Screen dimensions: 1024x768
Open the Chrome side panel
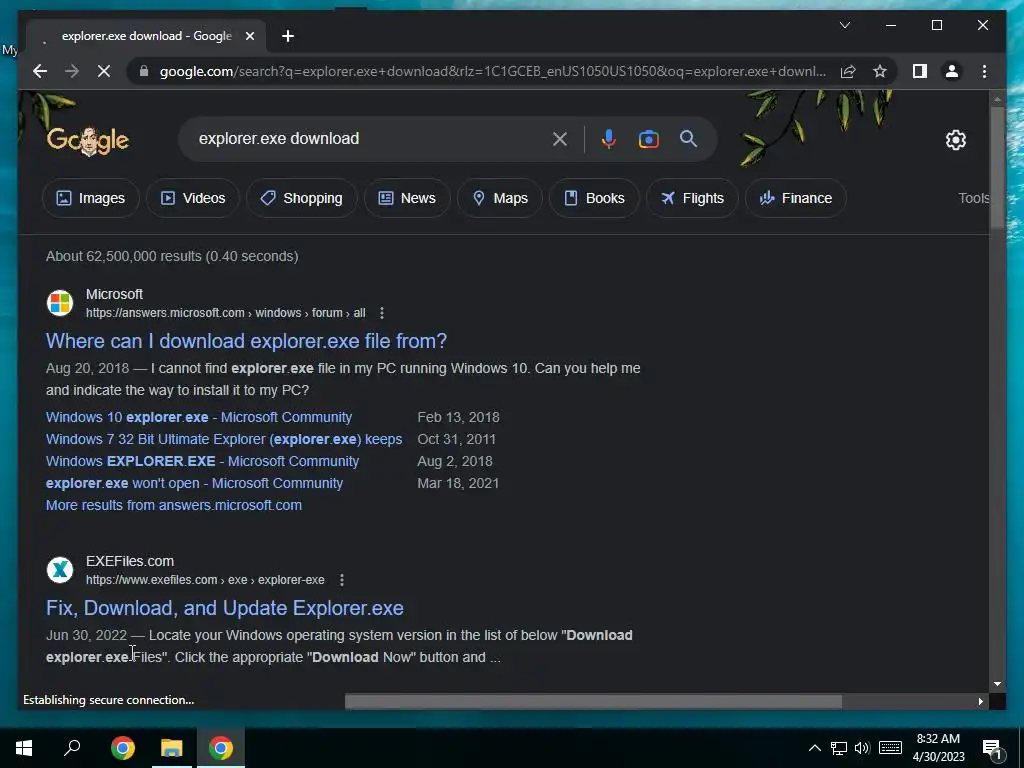(920, 71)
